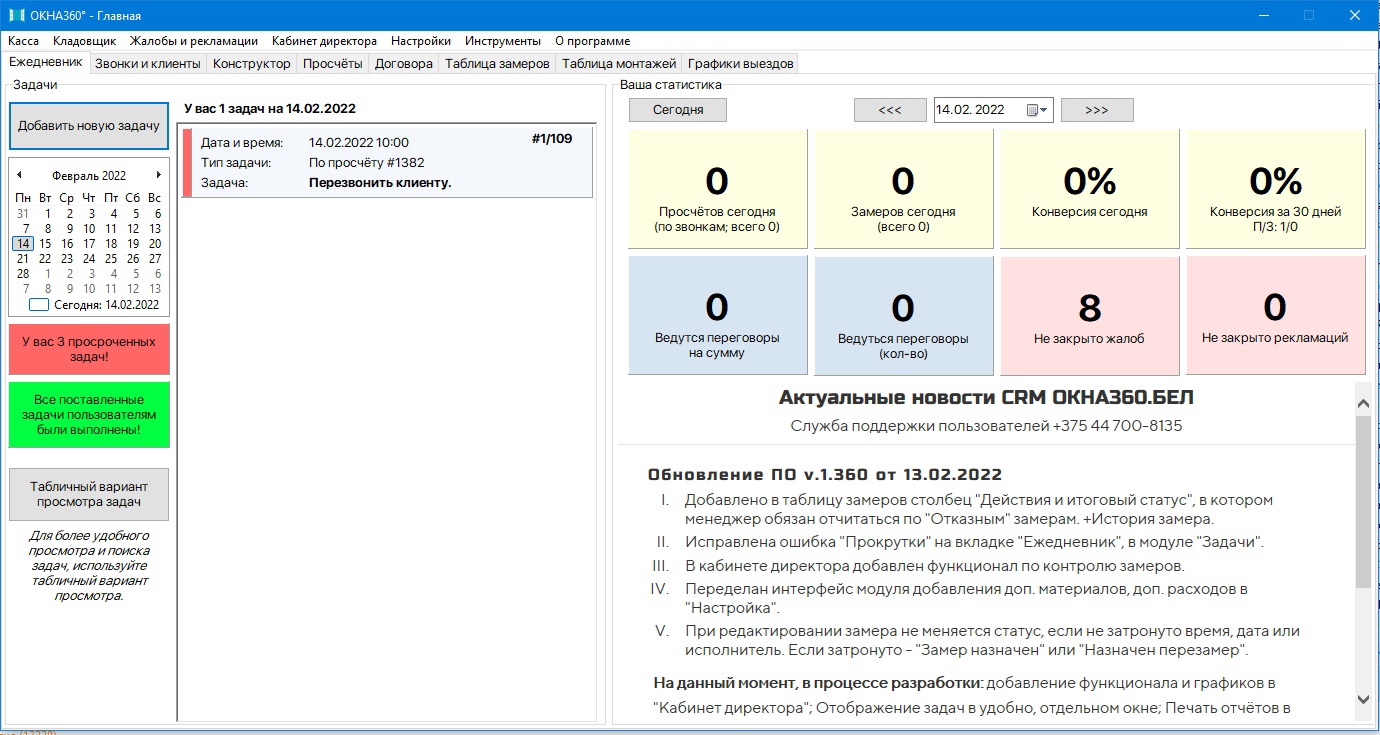Viewport: 1380px width, 735px height.
Task: Click the Конверсия за 30 дней tile
Action: 1275,189
